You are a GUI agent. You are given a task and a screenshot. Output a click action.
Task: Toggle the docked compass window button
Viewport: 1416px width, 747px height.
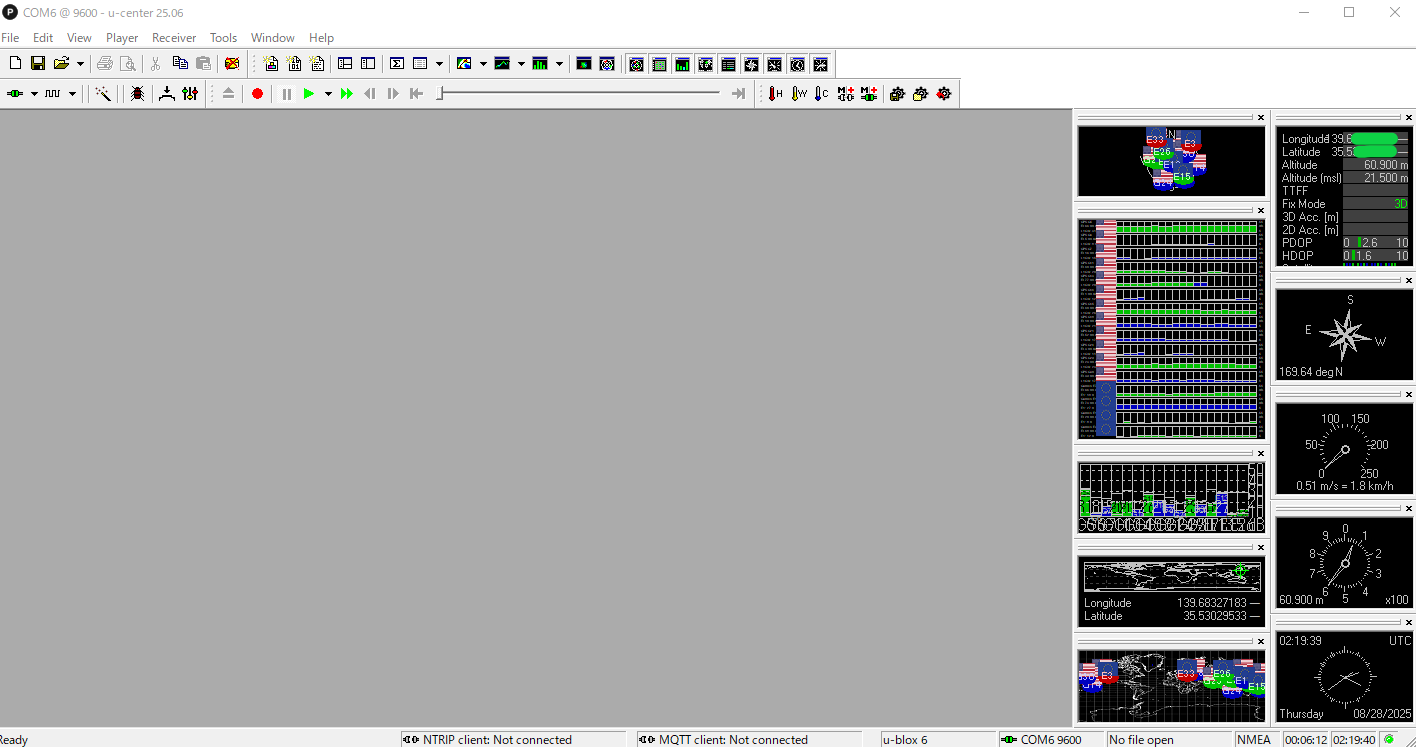(x=751, y=64)
